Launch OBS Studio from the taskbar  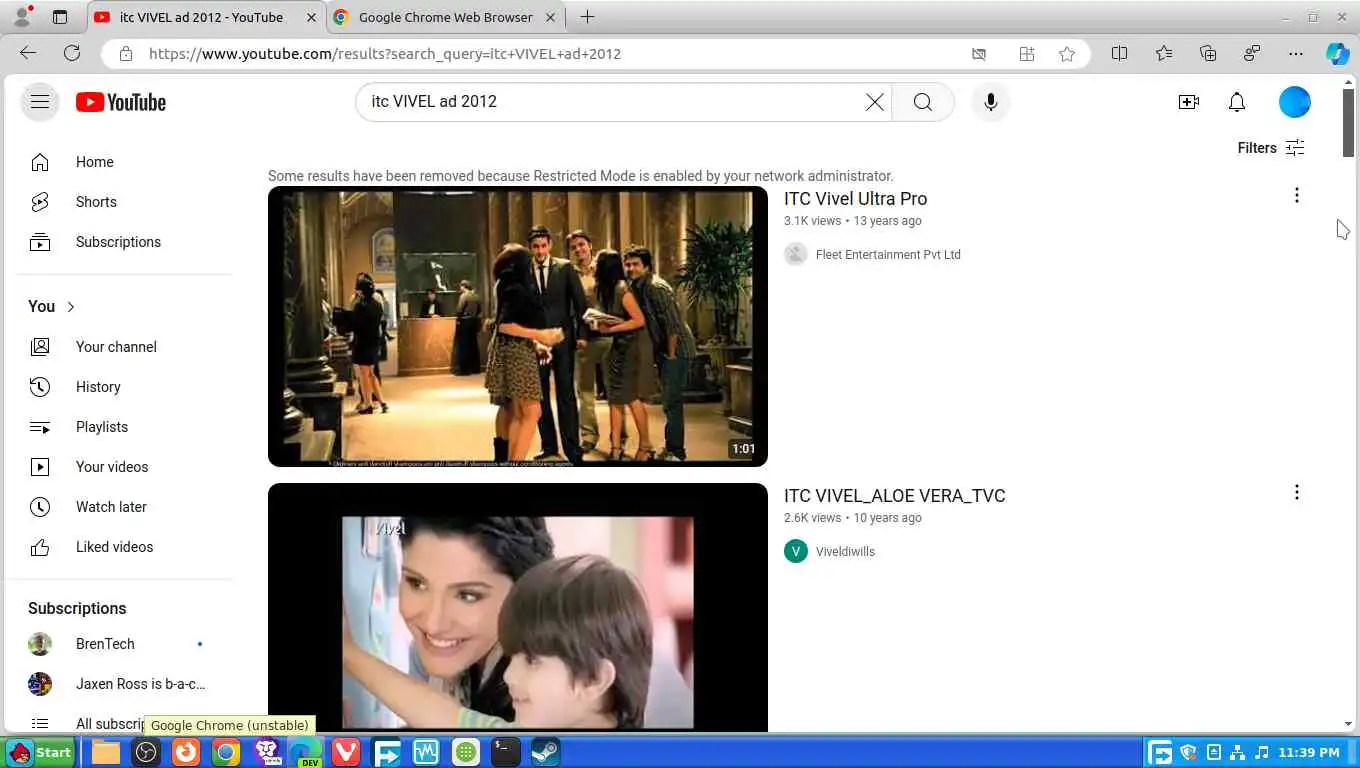click(x=146, y=752)
